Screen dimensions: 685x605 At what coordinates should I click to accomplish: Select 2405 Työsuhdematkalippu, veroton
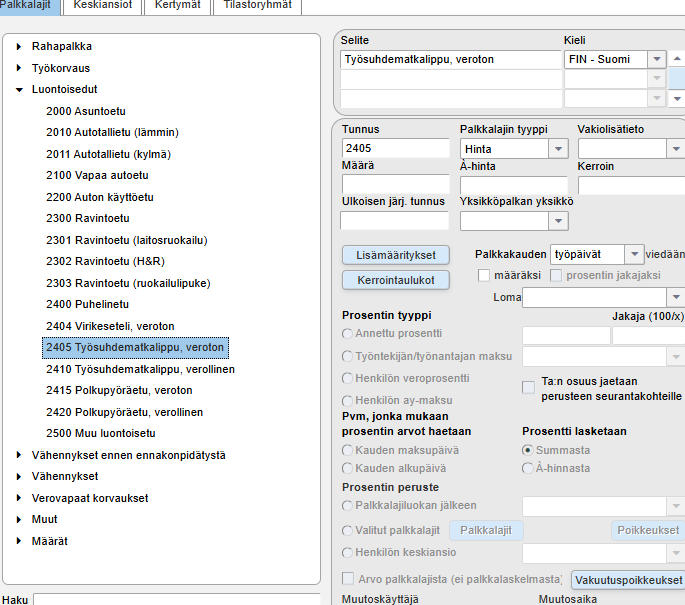tap(135, 347)
